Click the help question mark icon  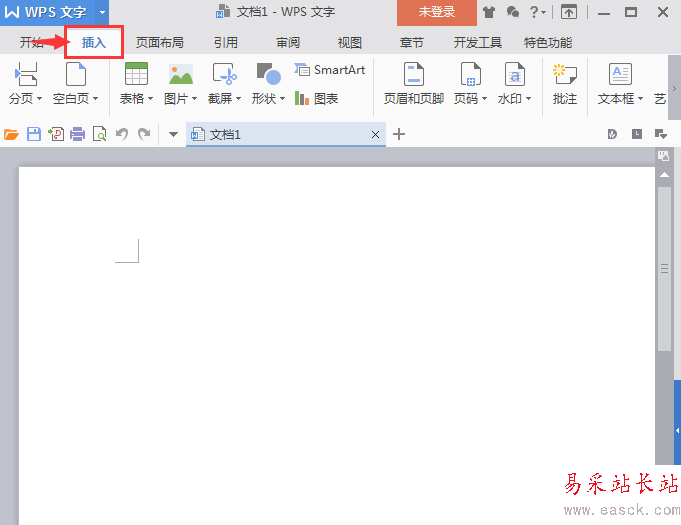coord(534,12)
